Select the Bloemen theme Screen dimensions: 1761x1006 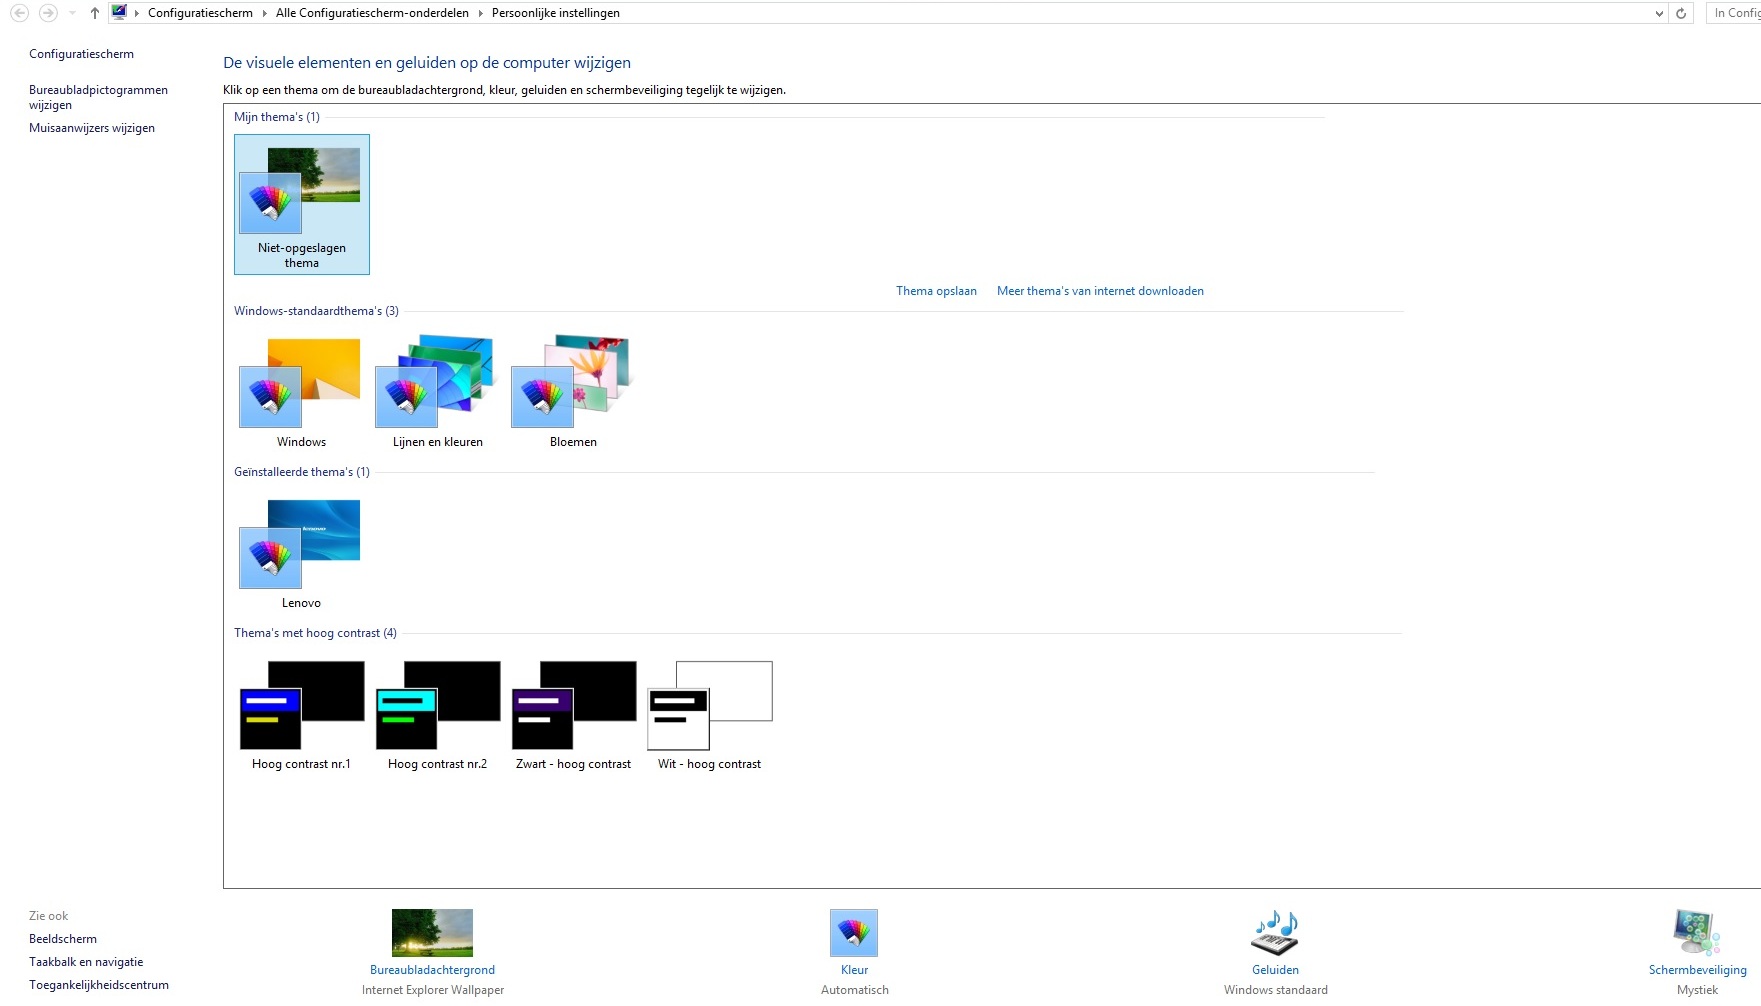573,391
